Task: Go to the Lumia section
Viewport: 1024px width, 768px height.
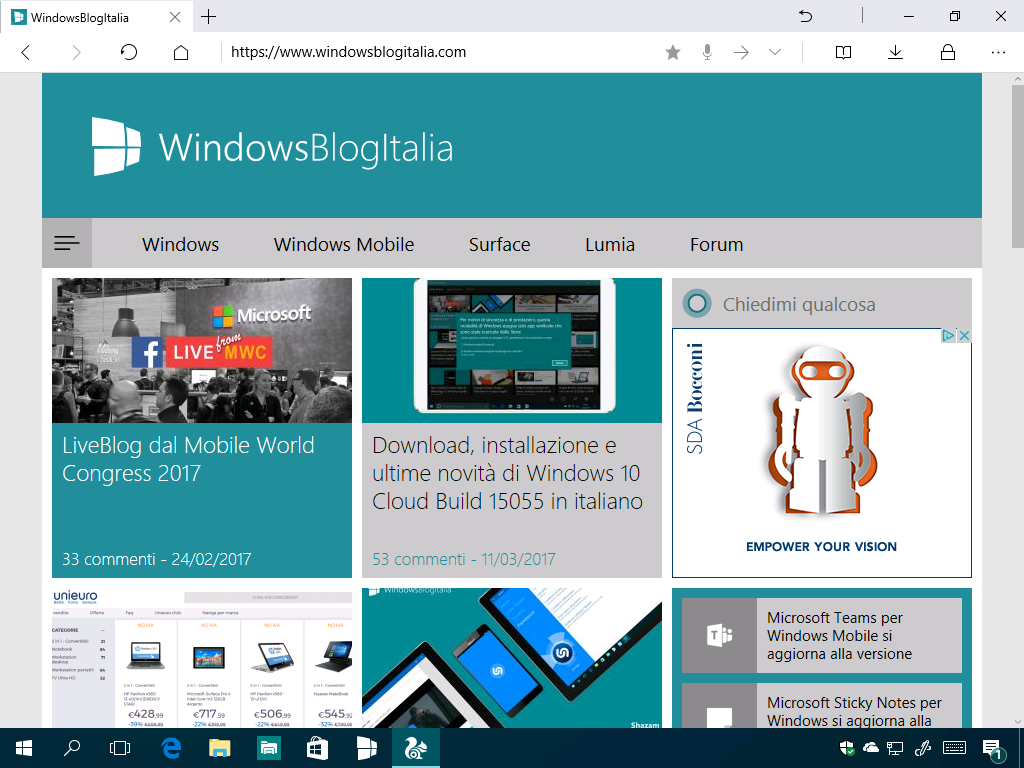Action: 610,244
